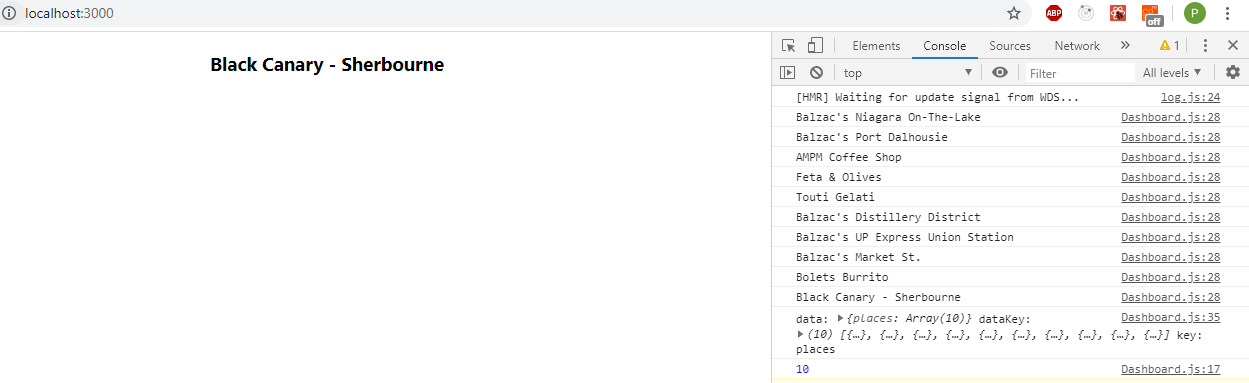Open Dashboard.js:28 link for Touti Gelati

click(1170, 197)
